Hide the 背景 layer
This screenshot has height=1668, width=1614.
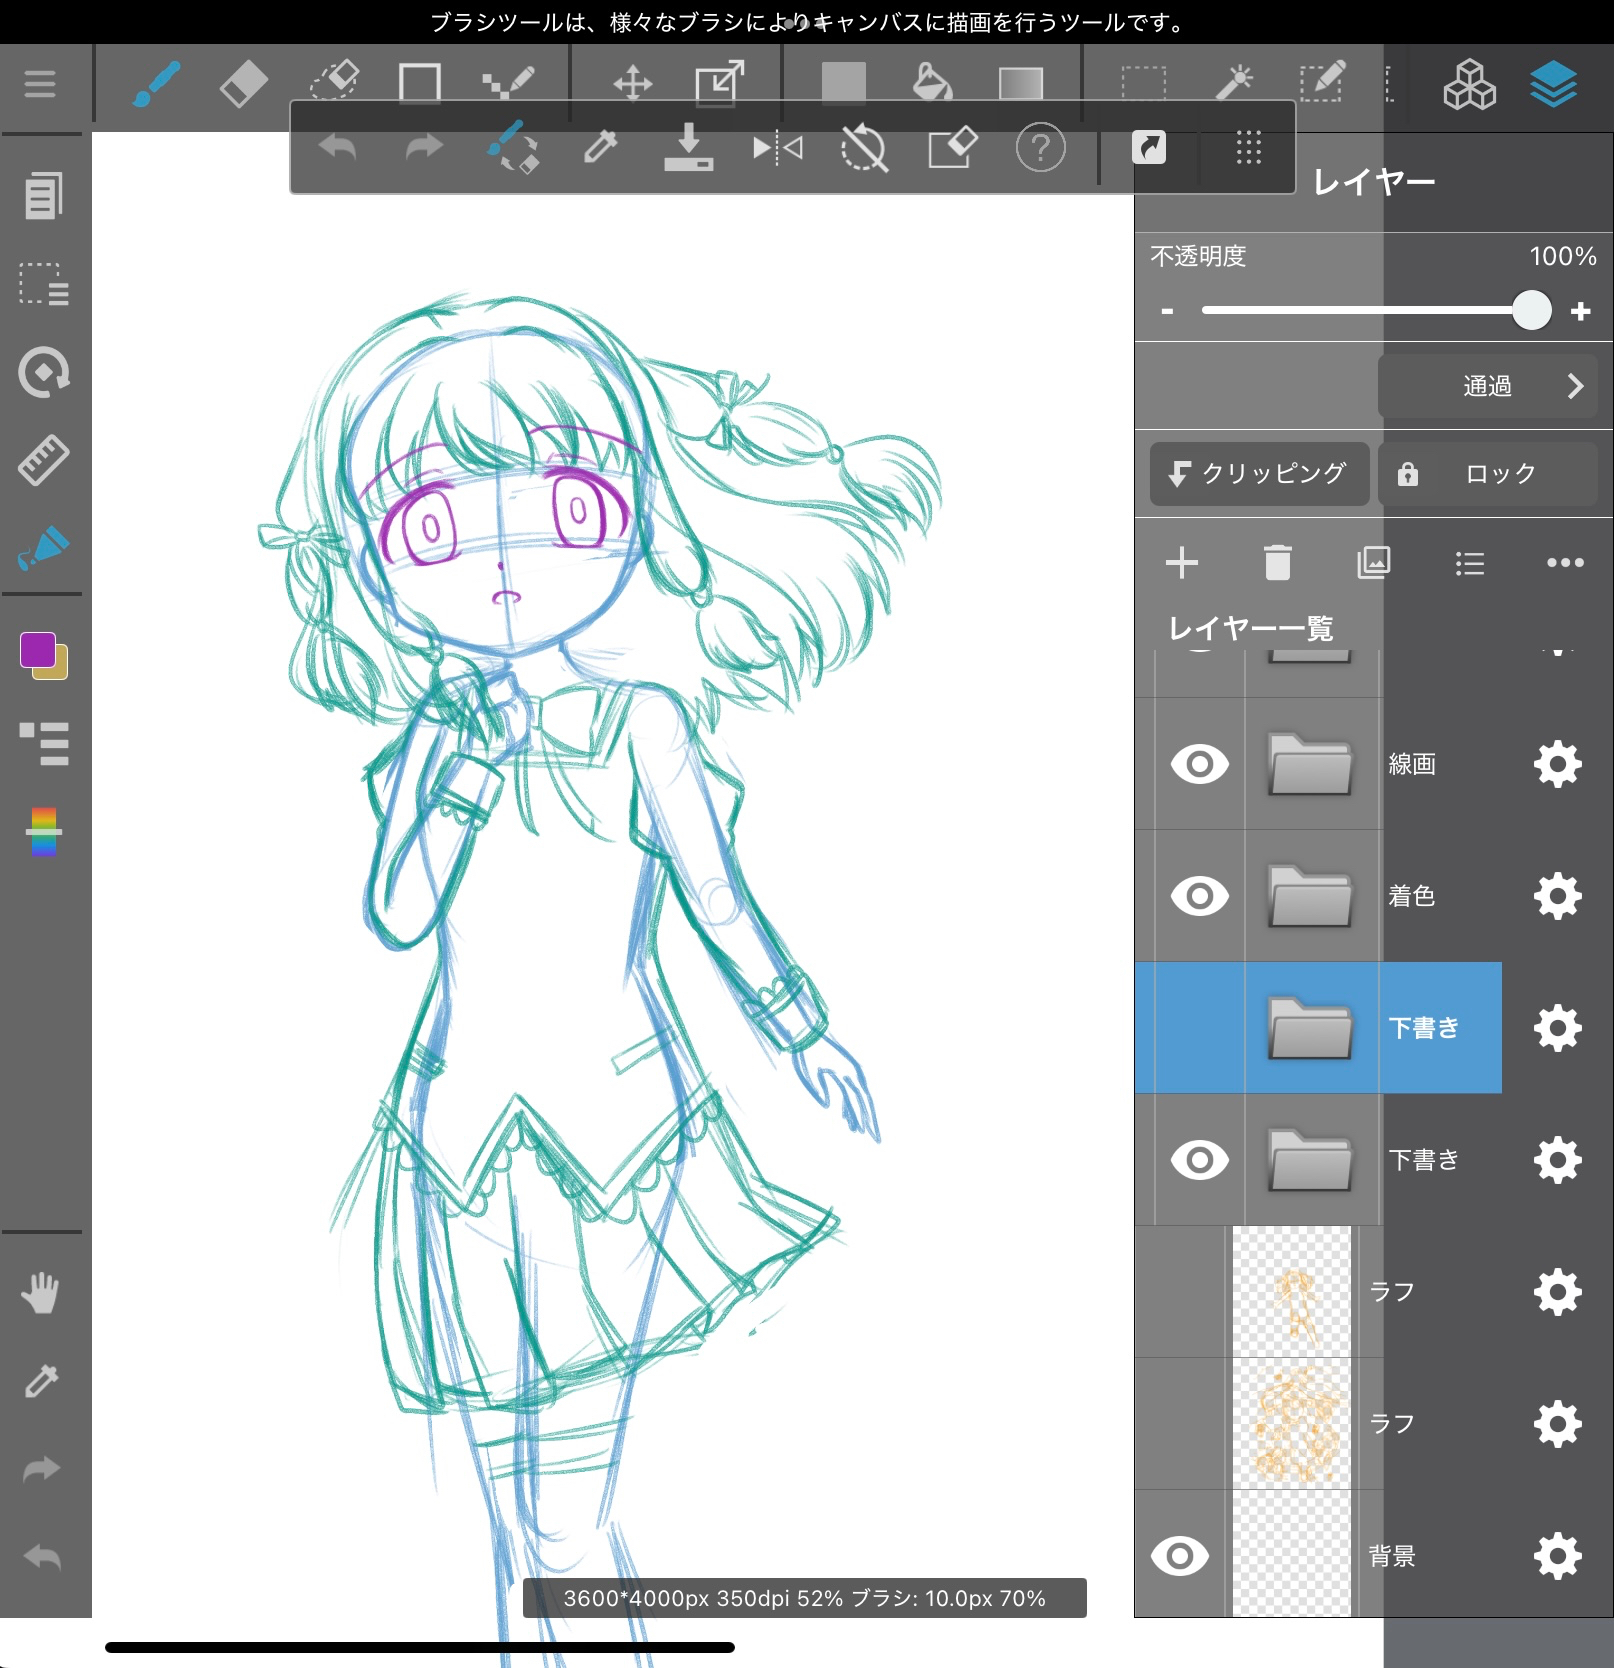coord(1180,1556)
